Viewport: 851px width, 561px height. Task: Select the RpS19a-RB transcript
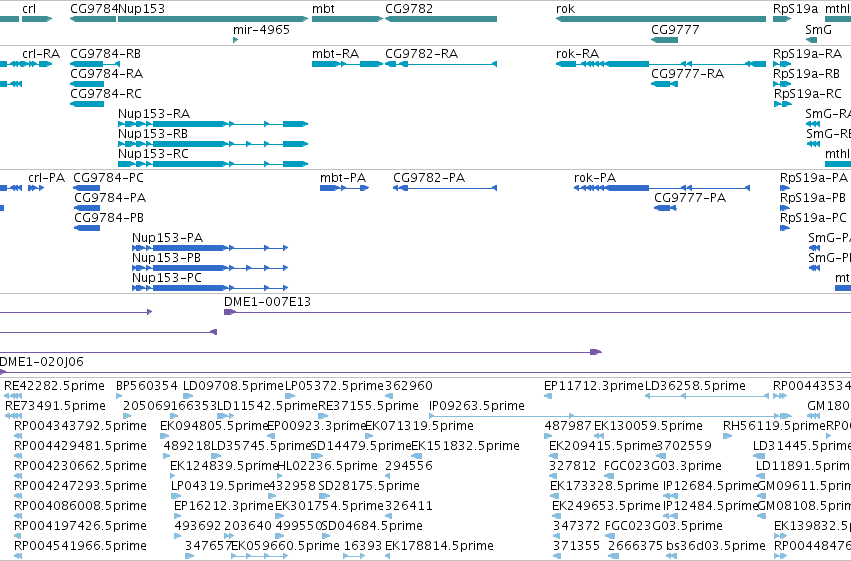pyautogui.click(x=782, y=84)
